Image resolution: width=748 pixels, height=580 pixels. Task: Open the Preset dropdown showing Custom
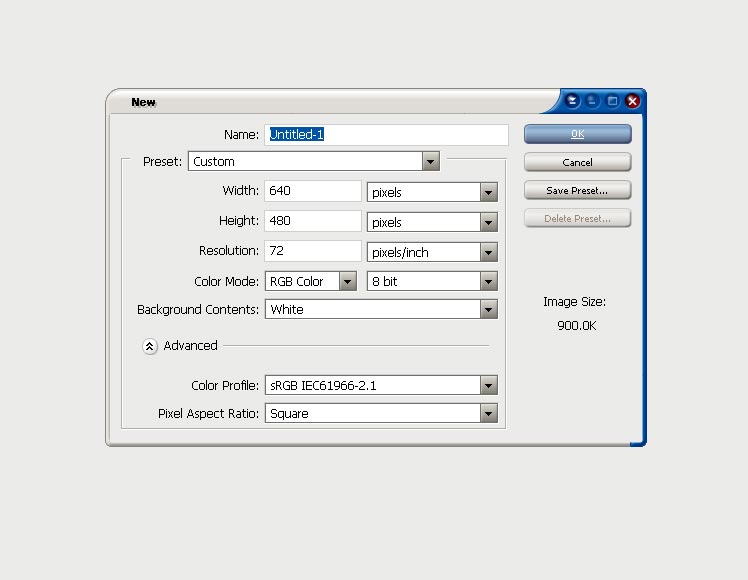[314, 161]
